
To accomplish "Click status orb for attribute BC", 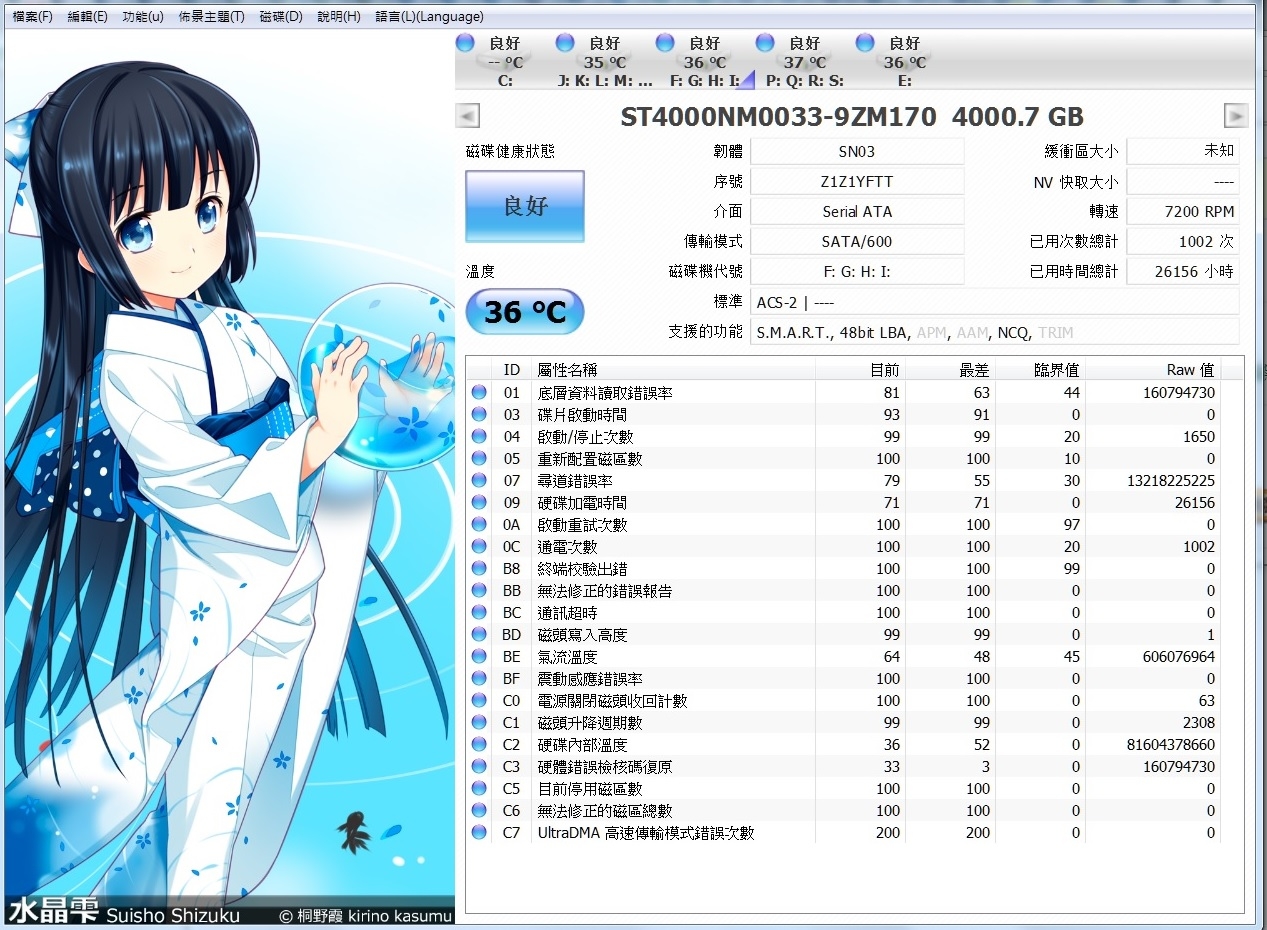I will coord(479,613).
